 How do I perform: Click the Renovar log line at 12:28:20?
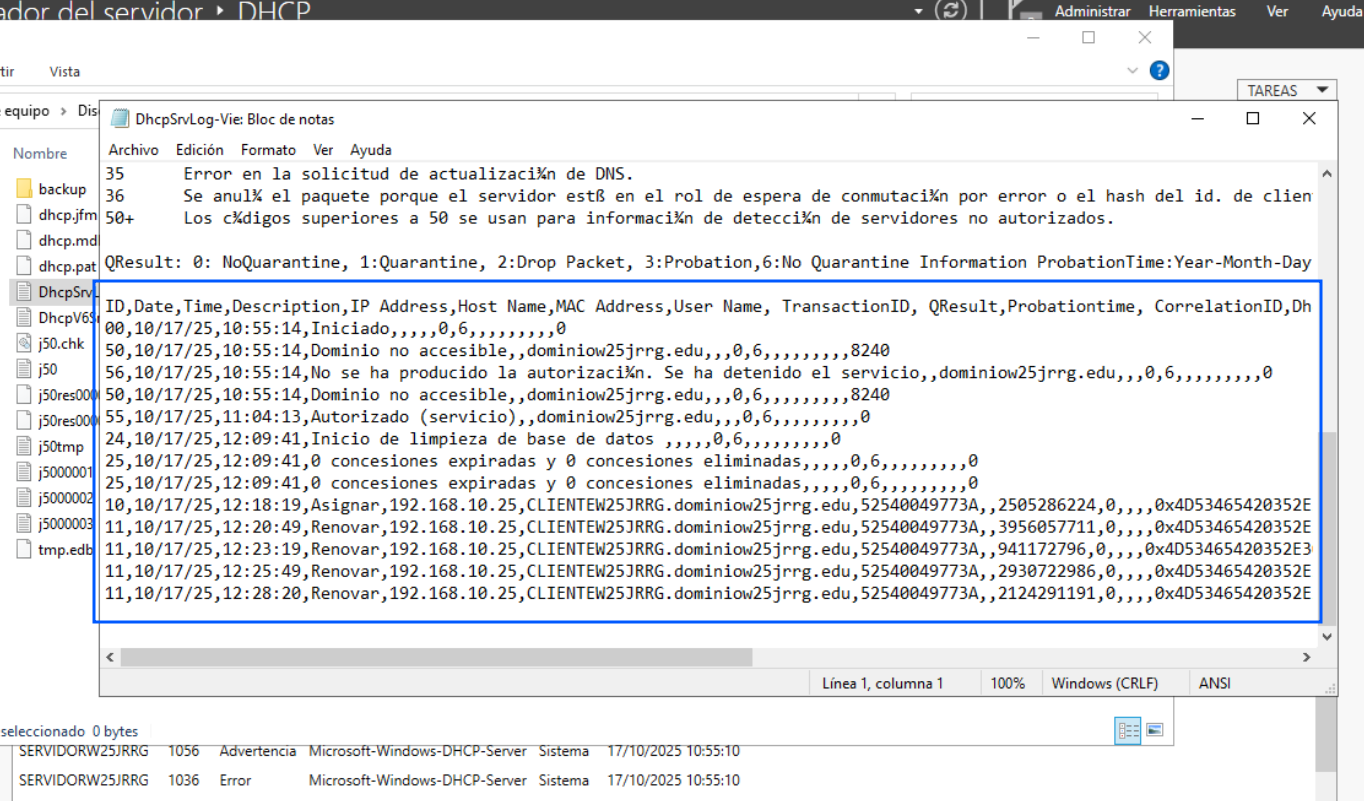(707, 592)
